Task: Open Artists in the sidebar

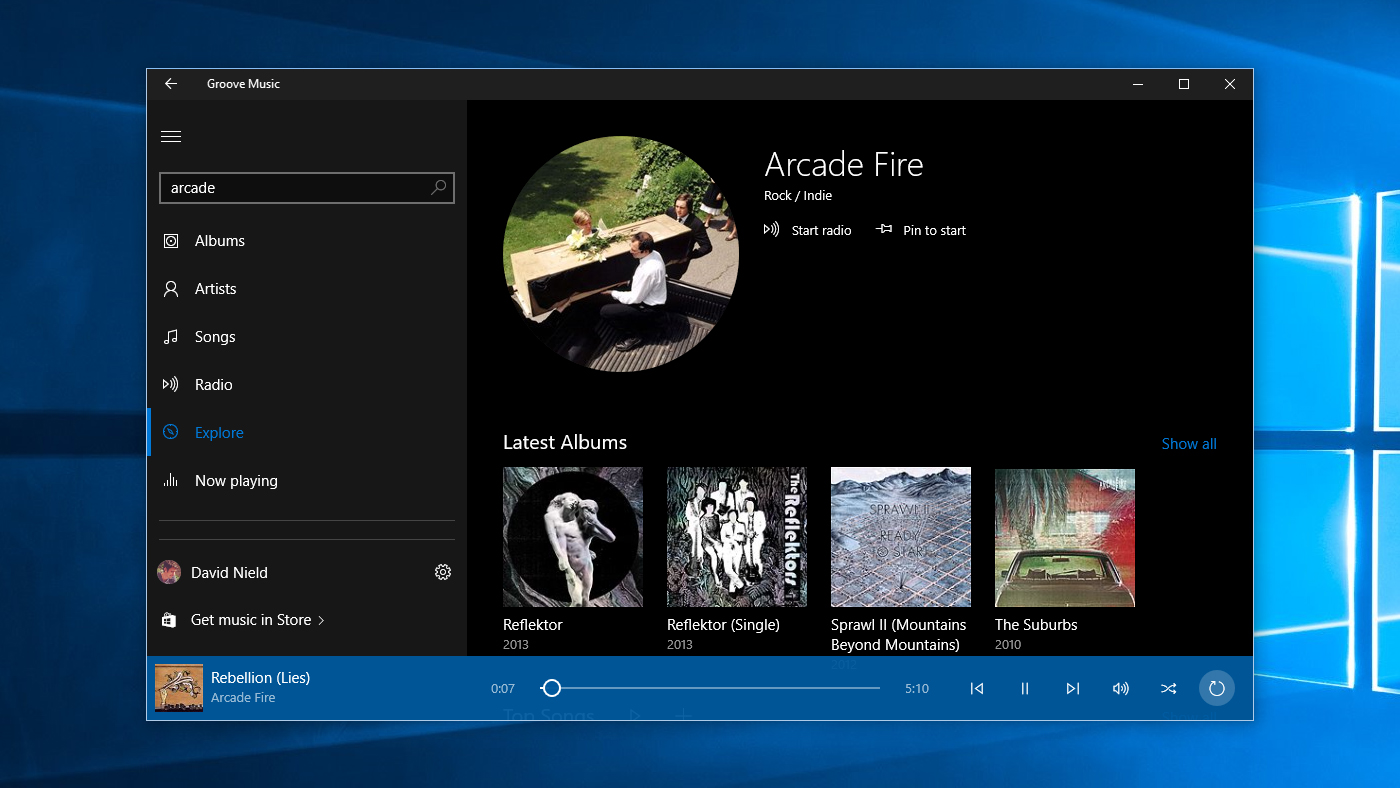Action: click(x=307, y=289)
